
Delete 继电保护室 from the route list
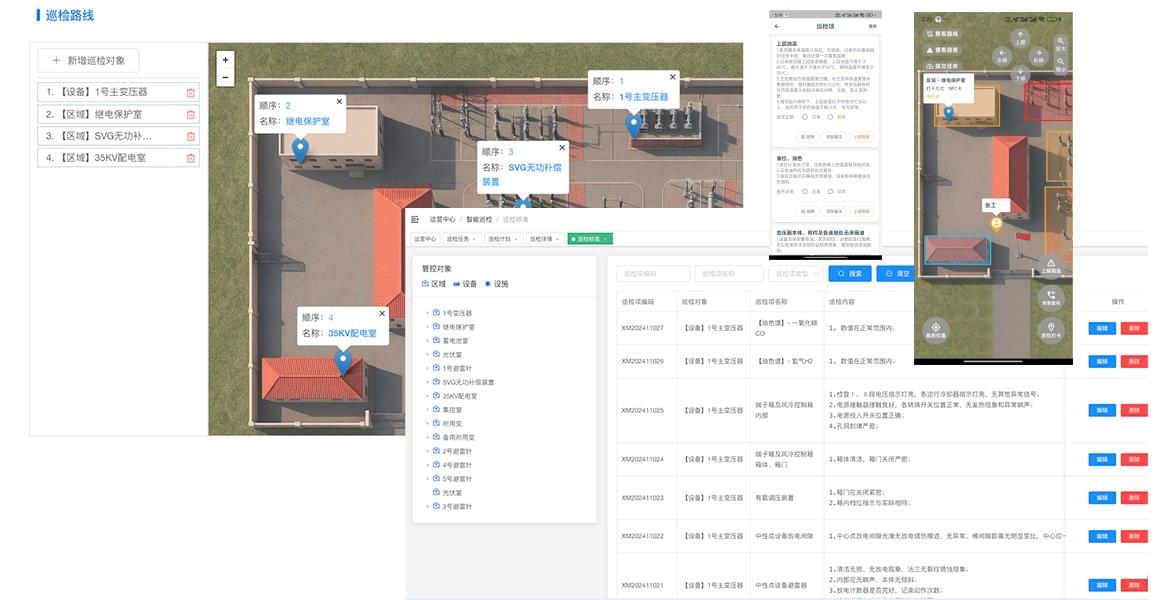(x=191, y=115)
